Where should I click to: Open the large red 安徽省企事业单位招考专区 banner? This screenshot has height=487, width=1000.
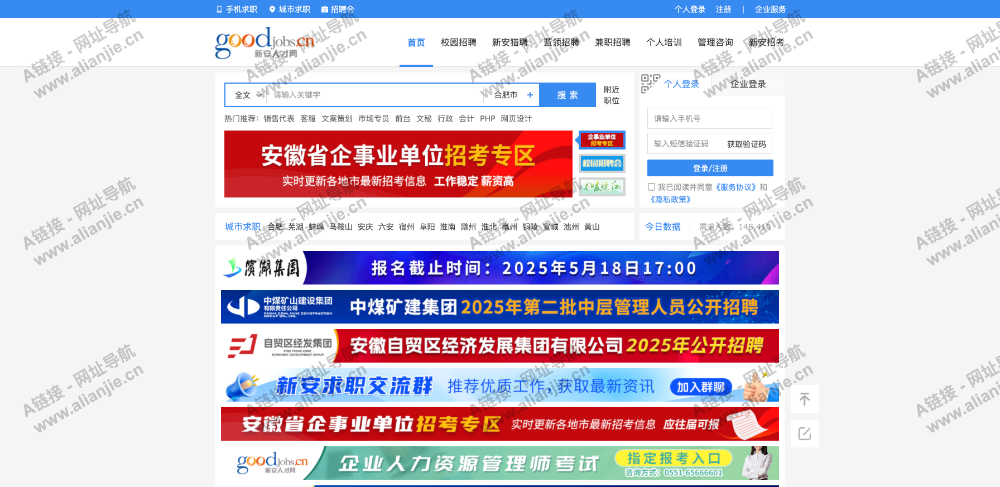click(399, 164)
